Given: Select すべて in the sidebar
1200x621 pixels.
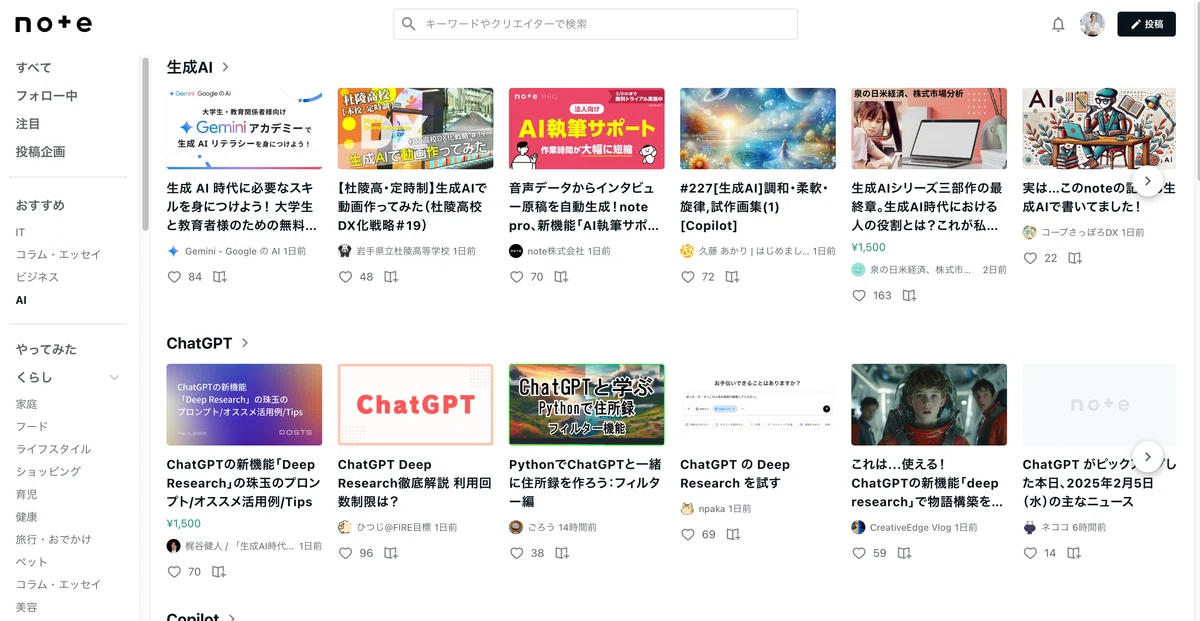Looking at the screenshot, I should (34, 68).
